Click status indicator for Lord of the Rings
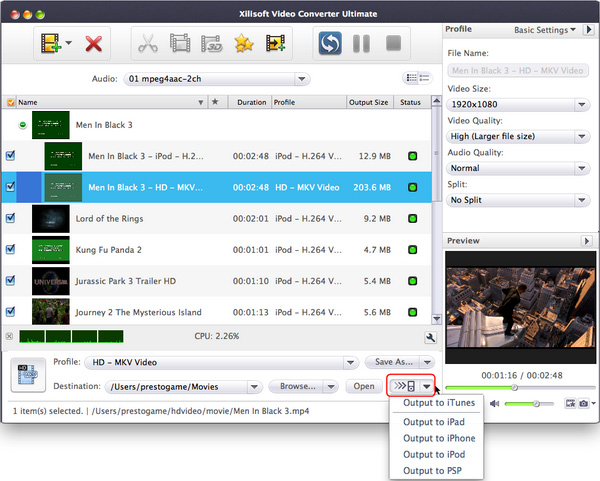The width and height of the screenshot is (600, 481). coord(412,218)
